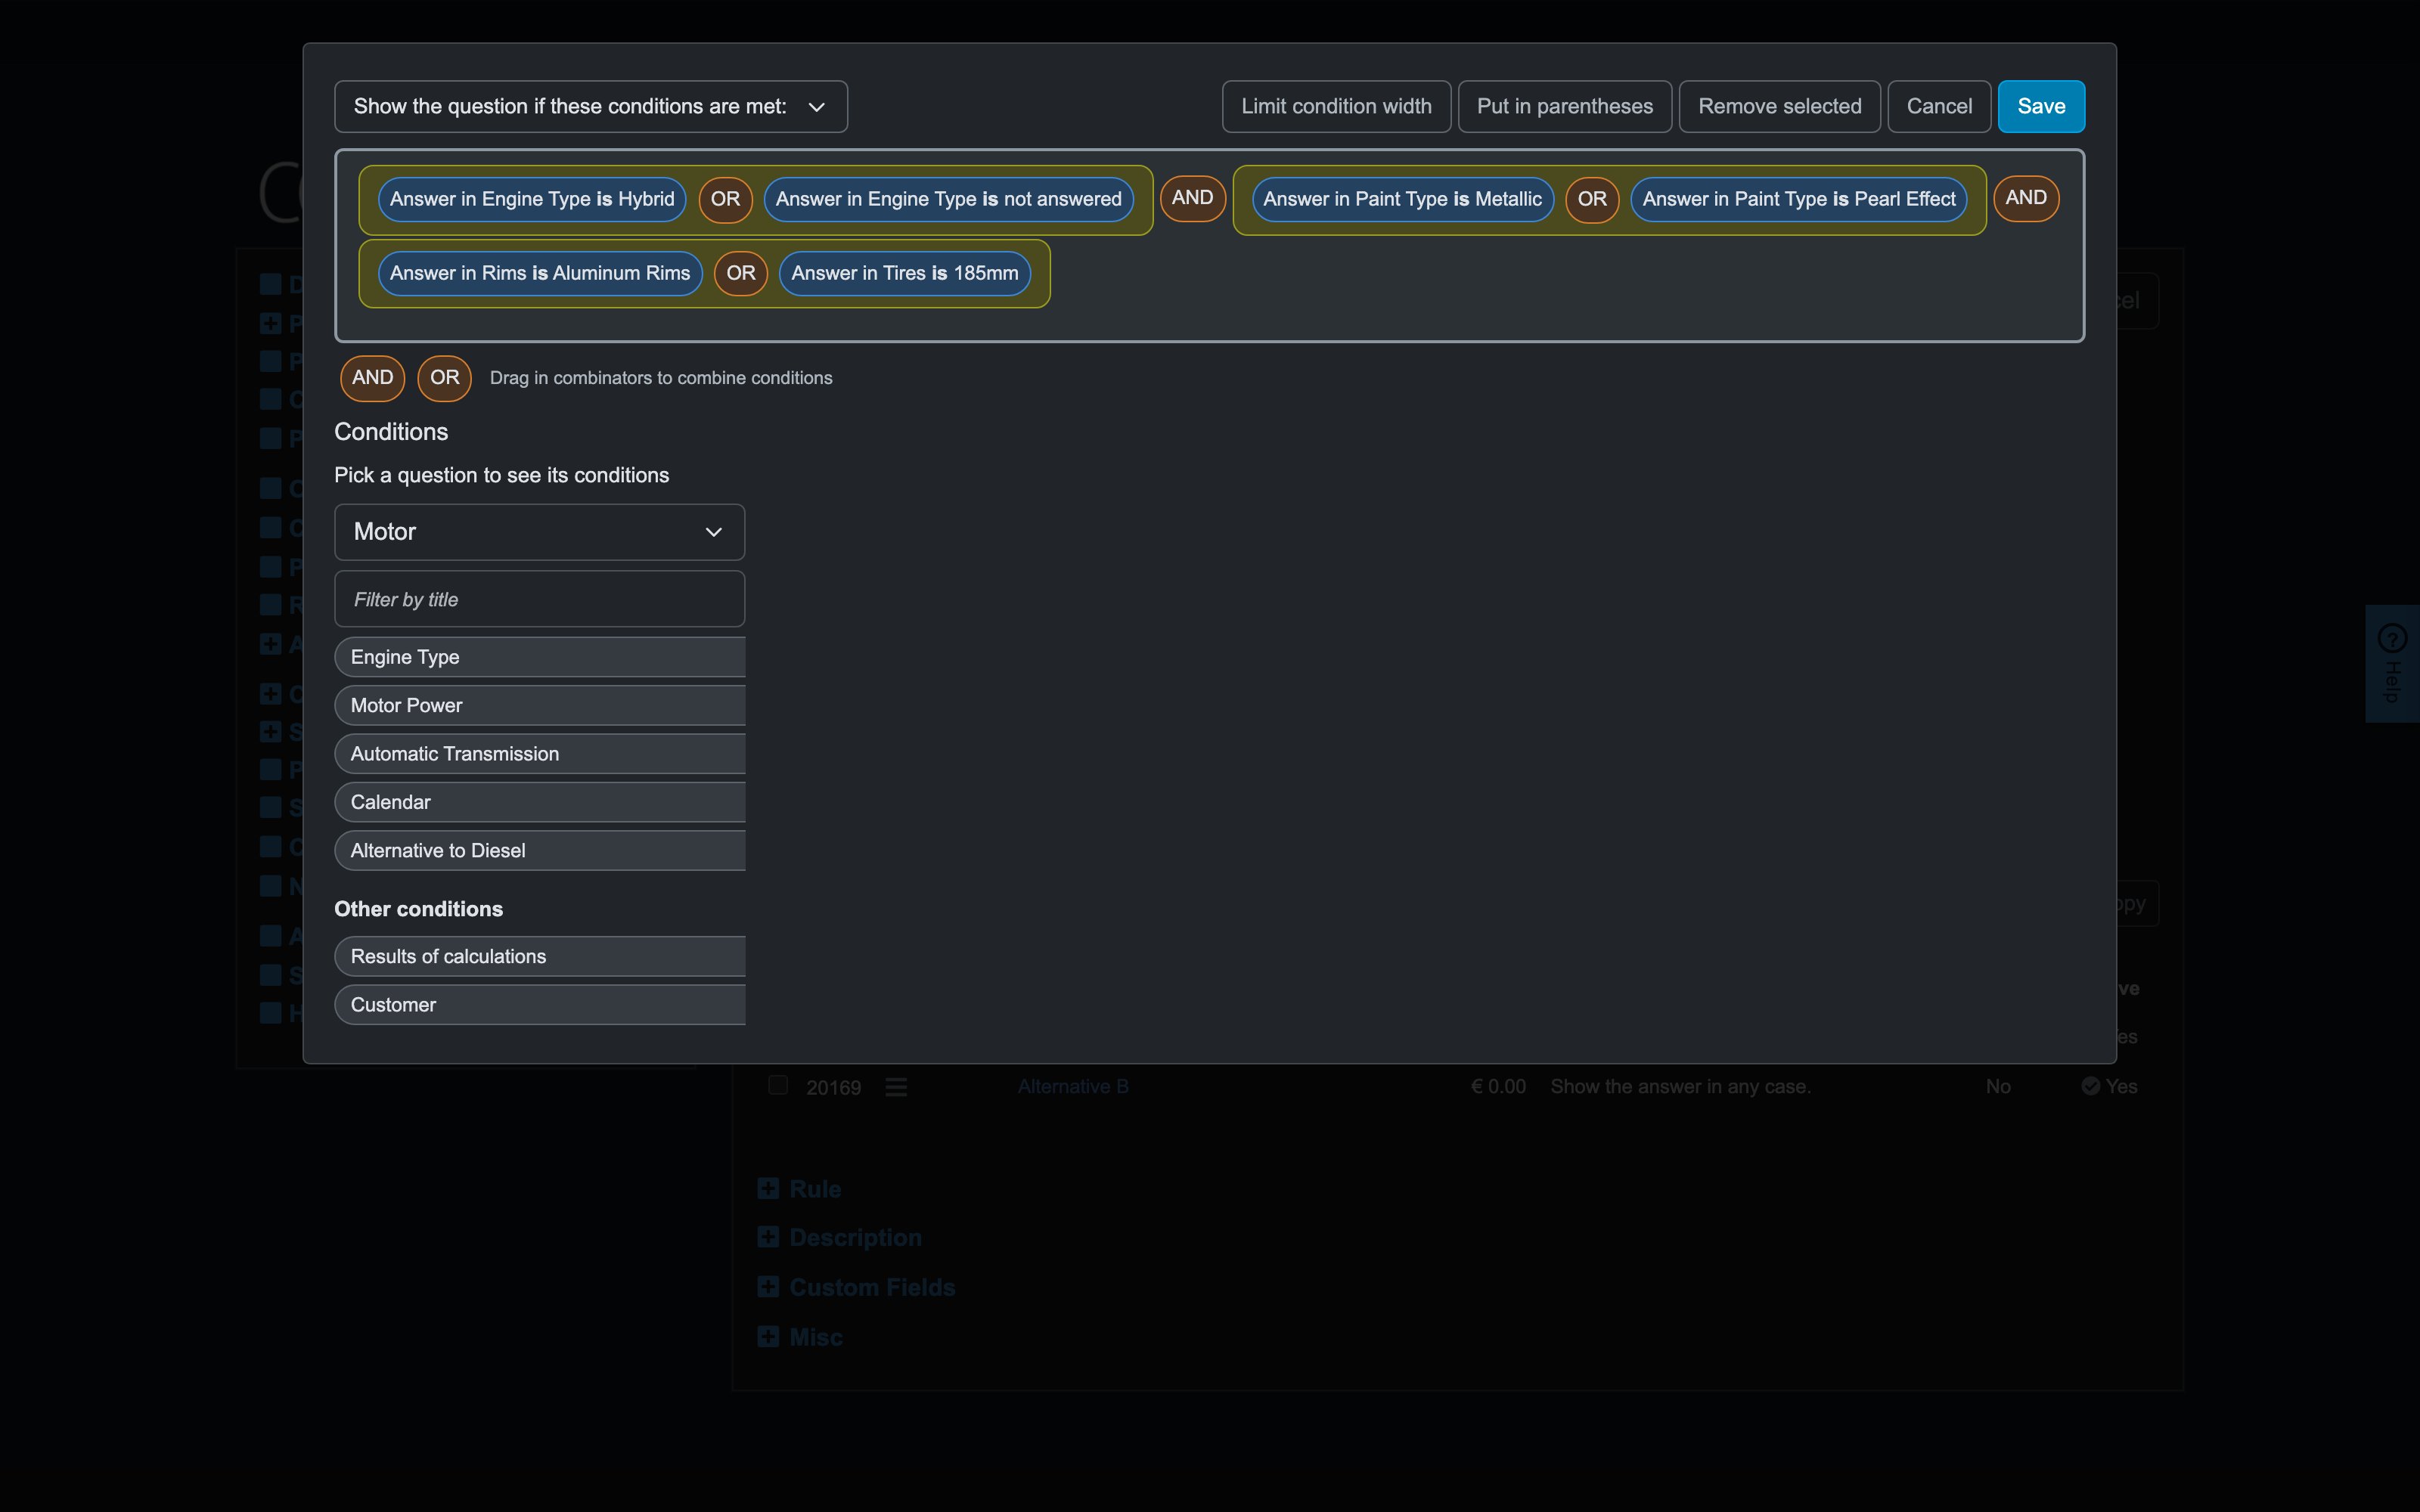Open the Help side tab

tap(2392, 664)
